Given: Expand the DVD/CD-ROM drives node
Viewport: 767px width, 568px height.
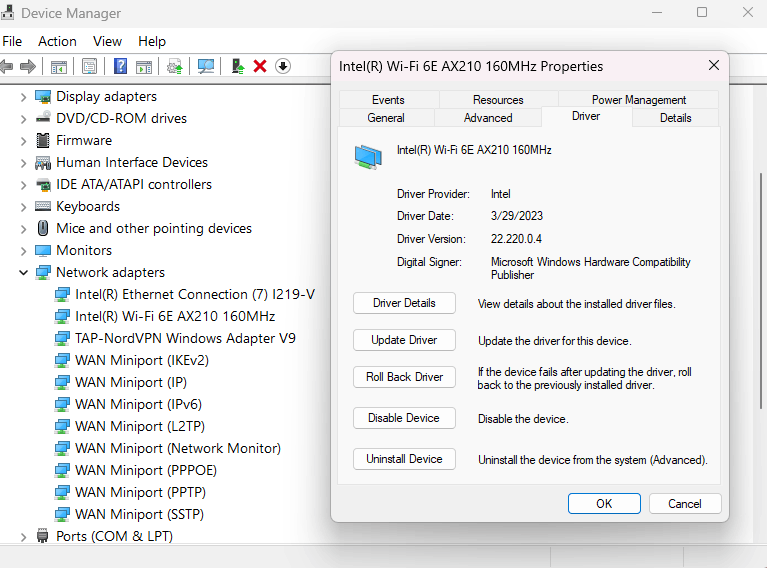Looking at the screenshot, I should tap(23, 119).
